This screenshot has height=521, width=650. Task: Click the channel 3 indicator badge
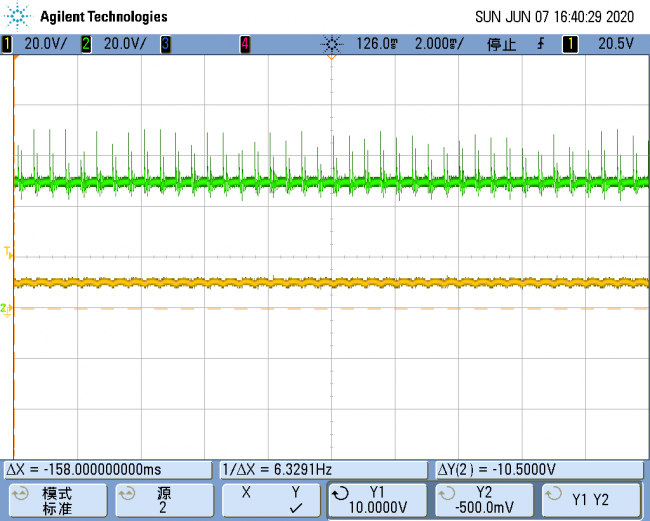point(165,44)
